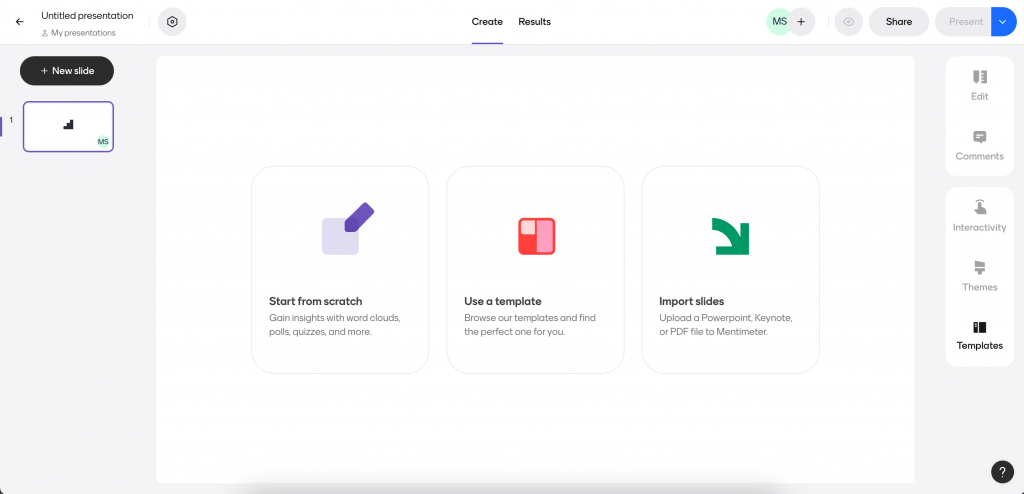The width and height of the screenshot is (1024, 494).
Task: Open the help question mark button
Action: (x=1002, y=472)
